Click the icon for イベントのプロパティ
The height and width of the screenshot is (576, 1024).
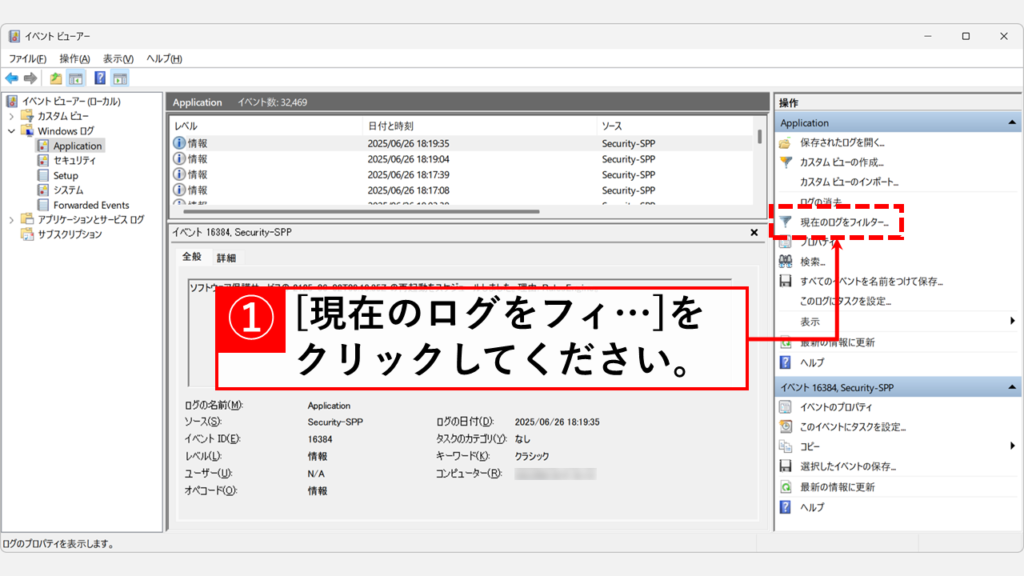tap(786, 407)
